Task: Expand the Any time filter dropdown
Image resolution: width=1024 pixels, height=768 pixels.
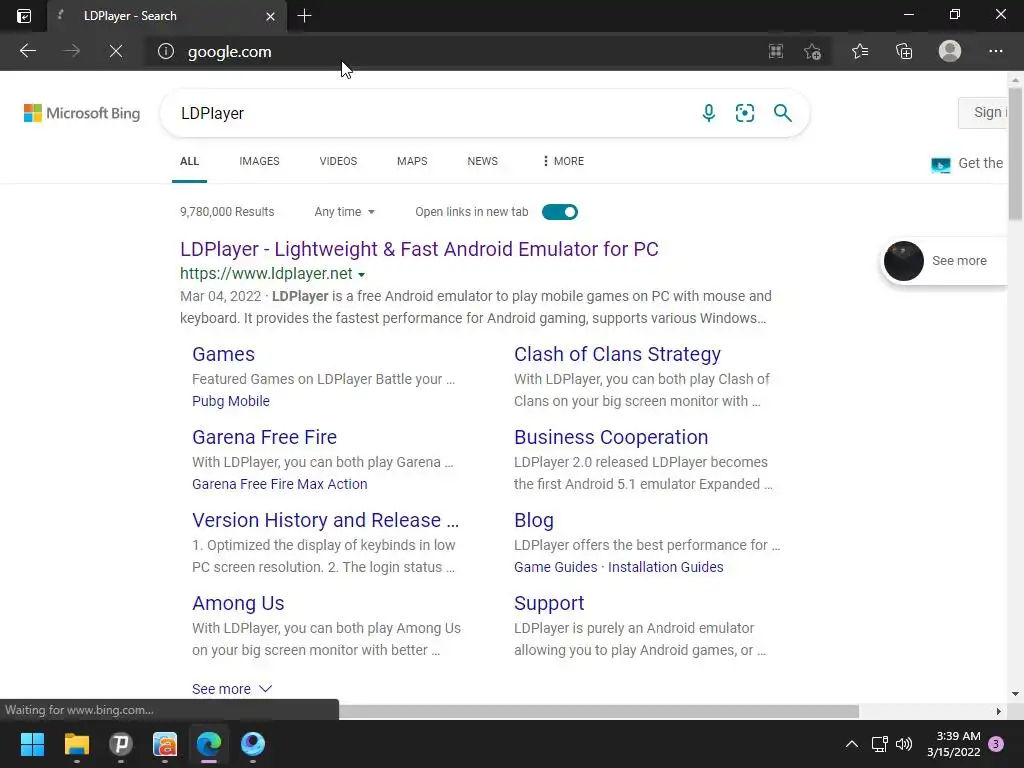Action: [x=344, y=212]
